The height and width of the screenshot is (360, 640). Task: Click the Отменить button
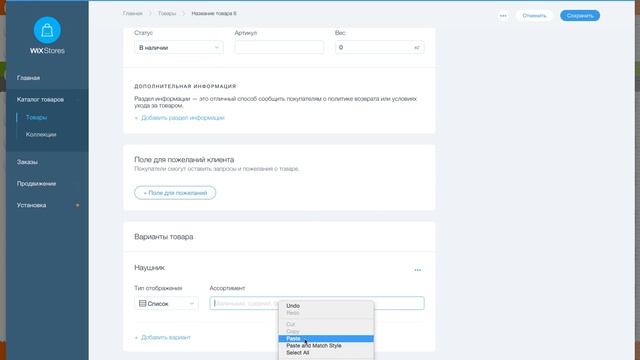pos(534,16)
